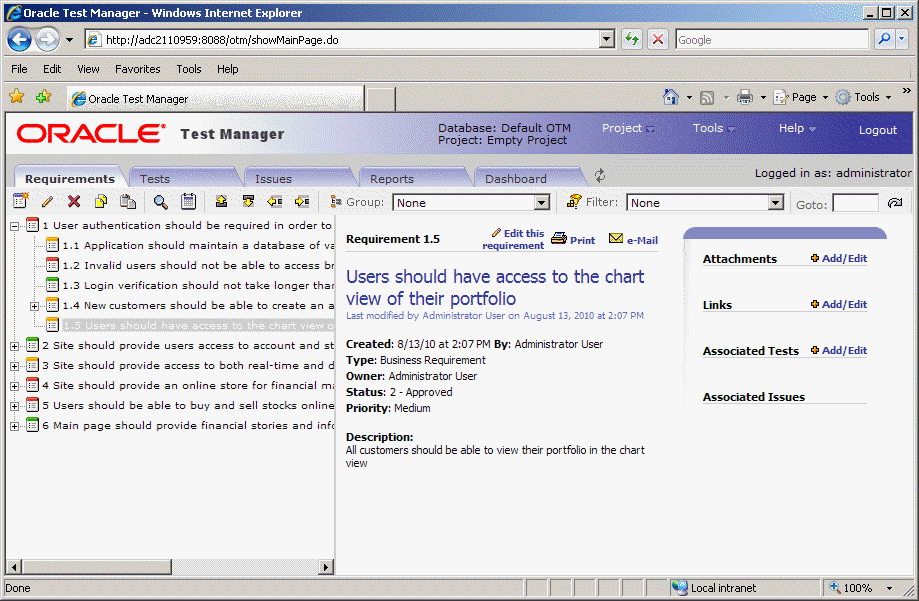
Task: Select requirement 1.1 Application should maintain
Action: 198,246
